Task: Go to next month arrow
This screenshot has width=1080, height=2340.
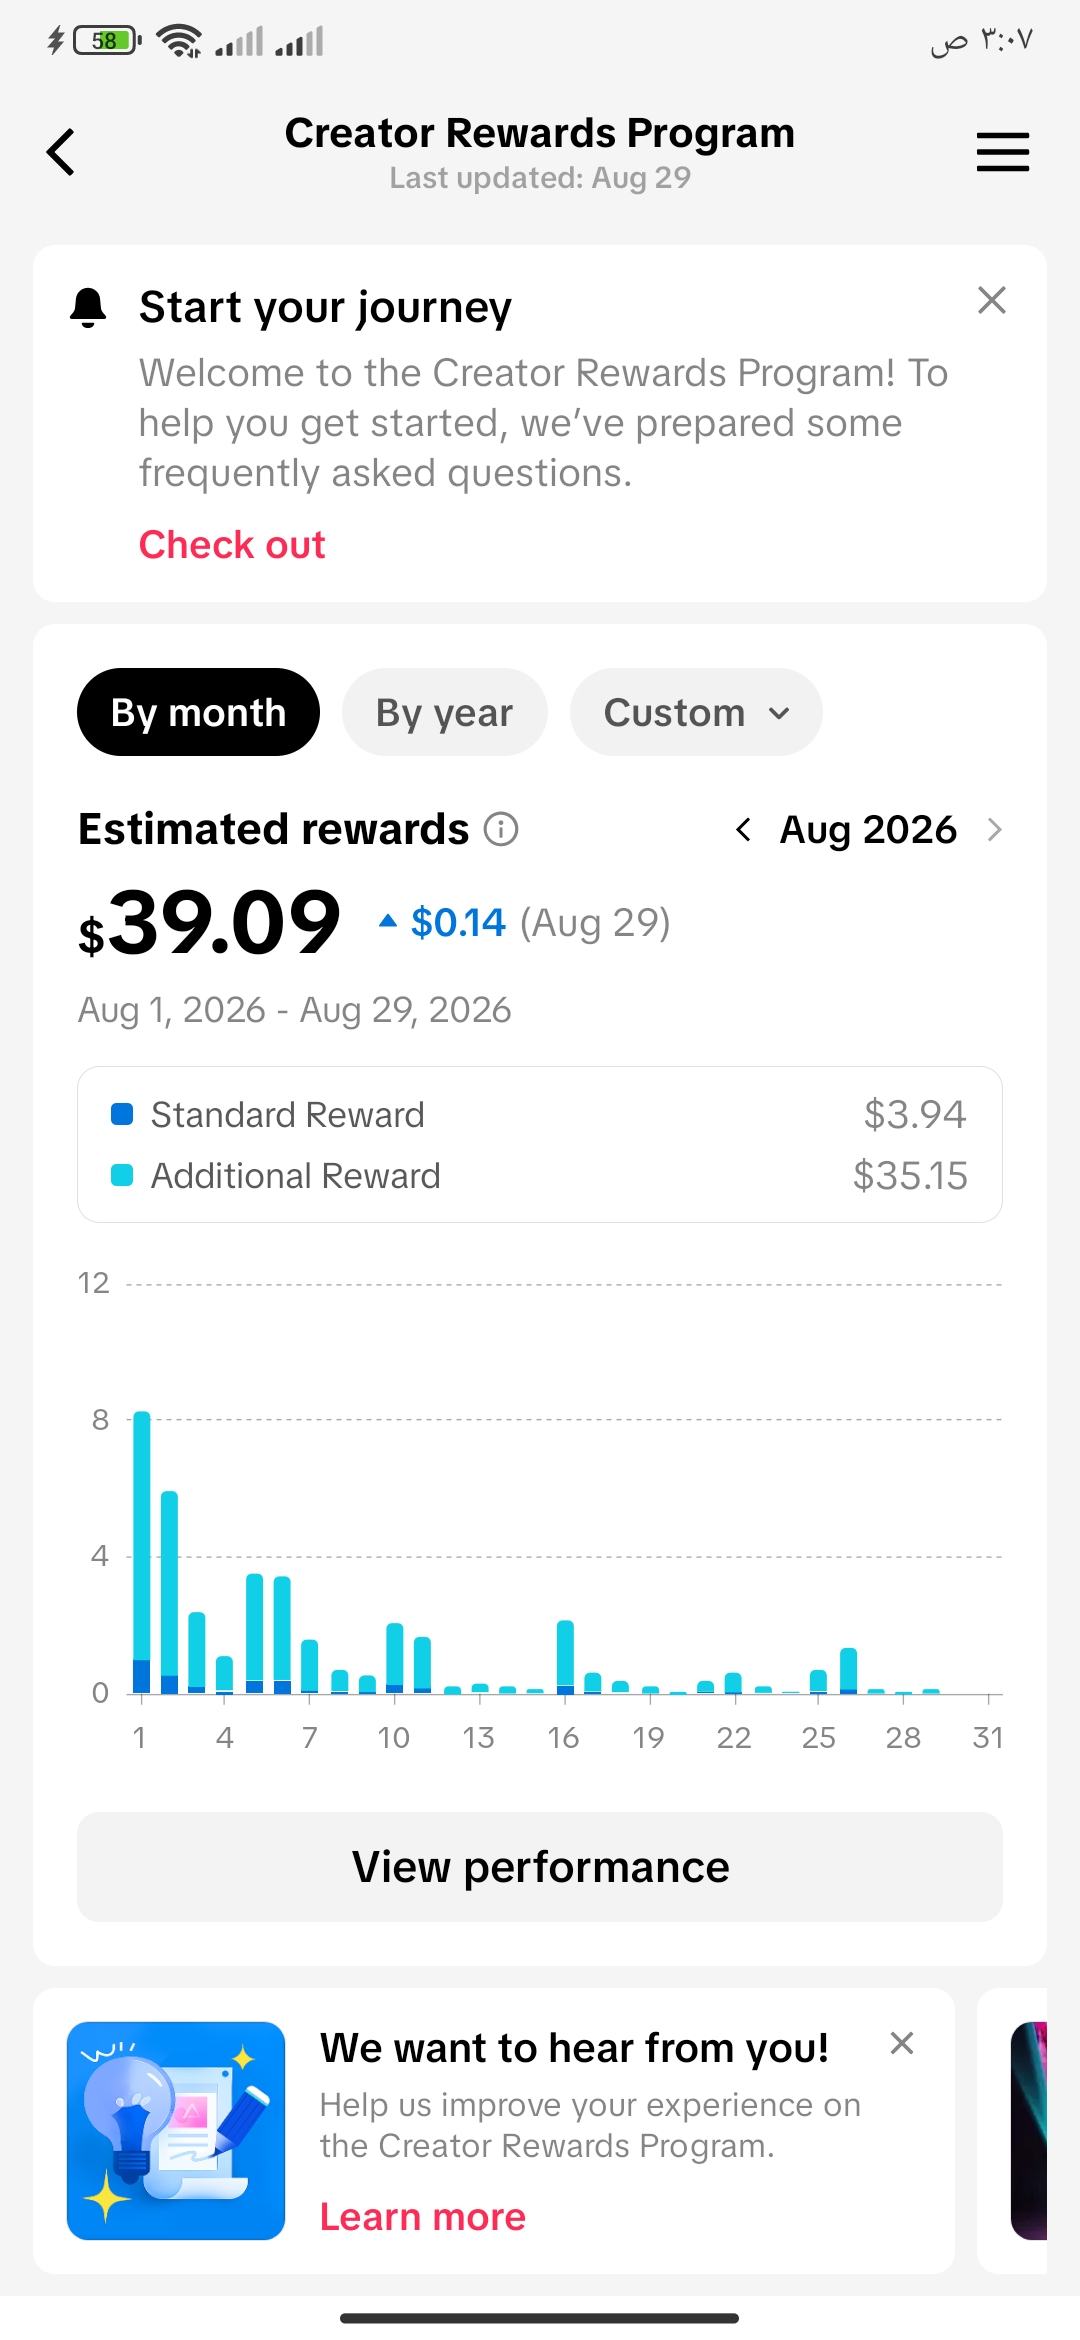Action: [994, 829]
